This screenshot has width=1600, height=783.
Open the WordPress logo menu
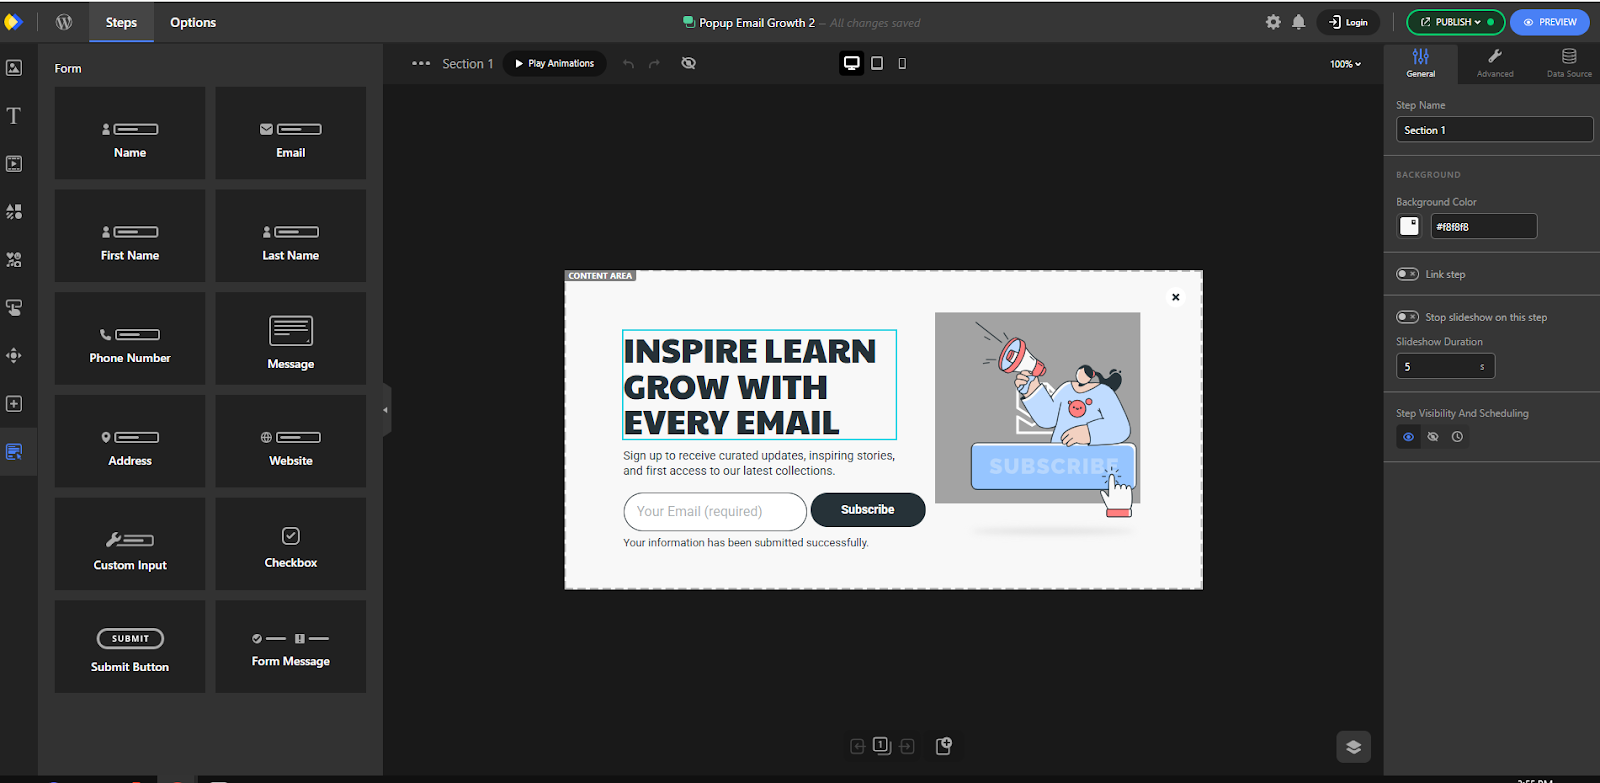point(64,22)
